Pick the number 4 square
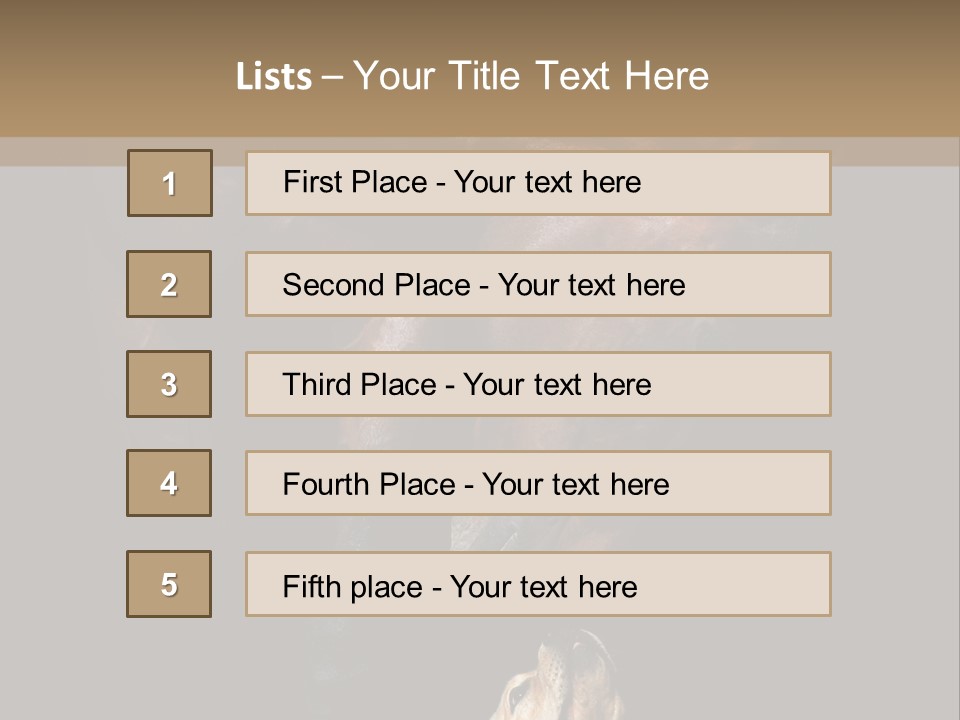The height and width of the screenshot is (720, 960). [169, 483]
